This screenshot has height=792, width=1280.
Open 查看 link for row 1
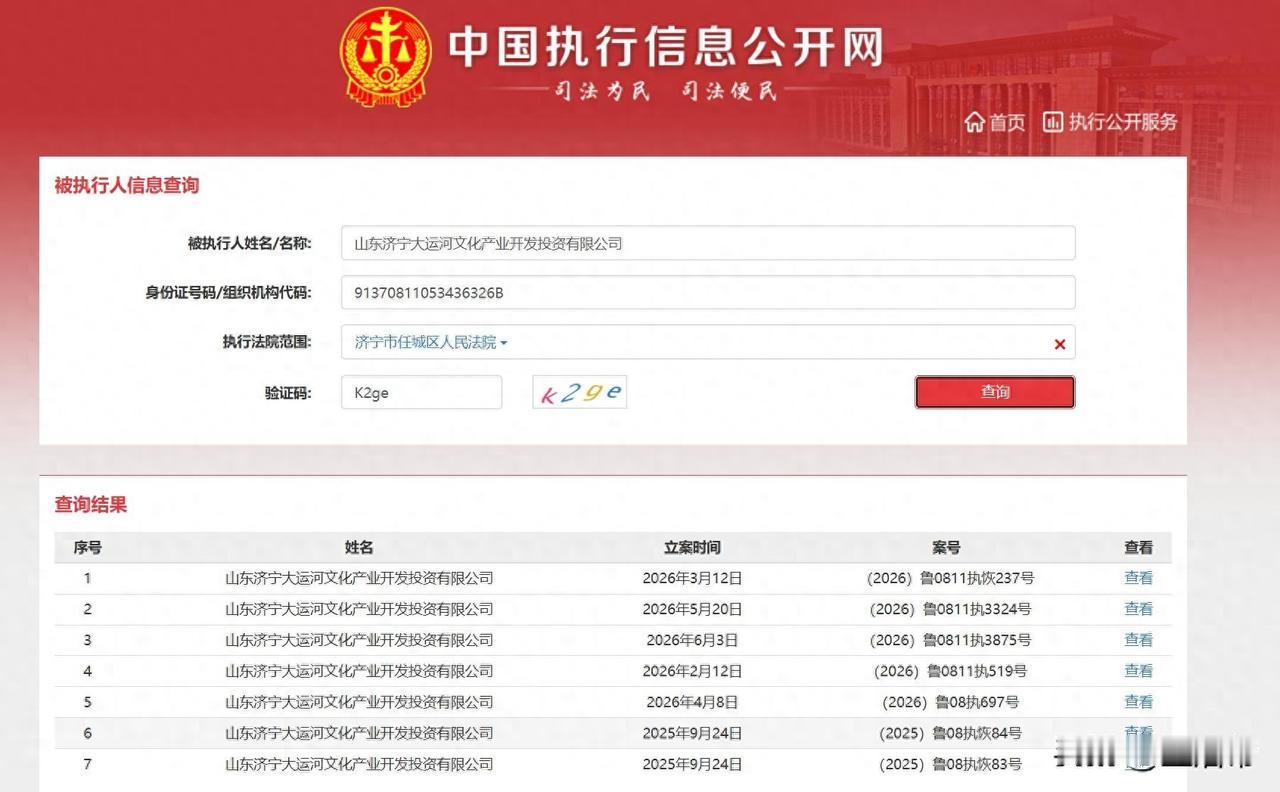point(1139,577)
